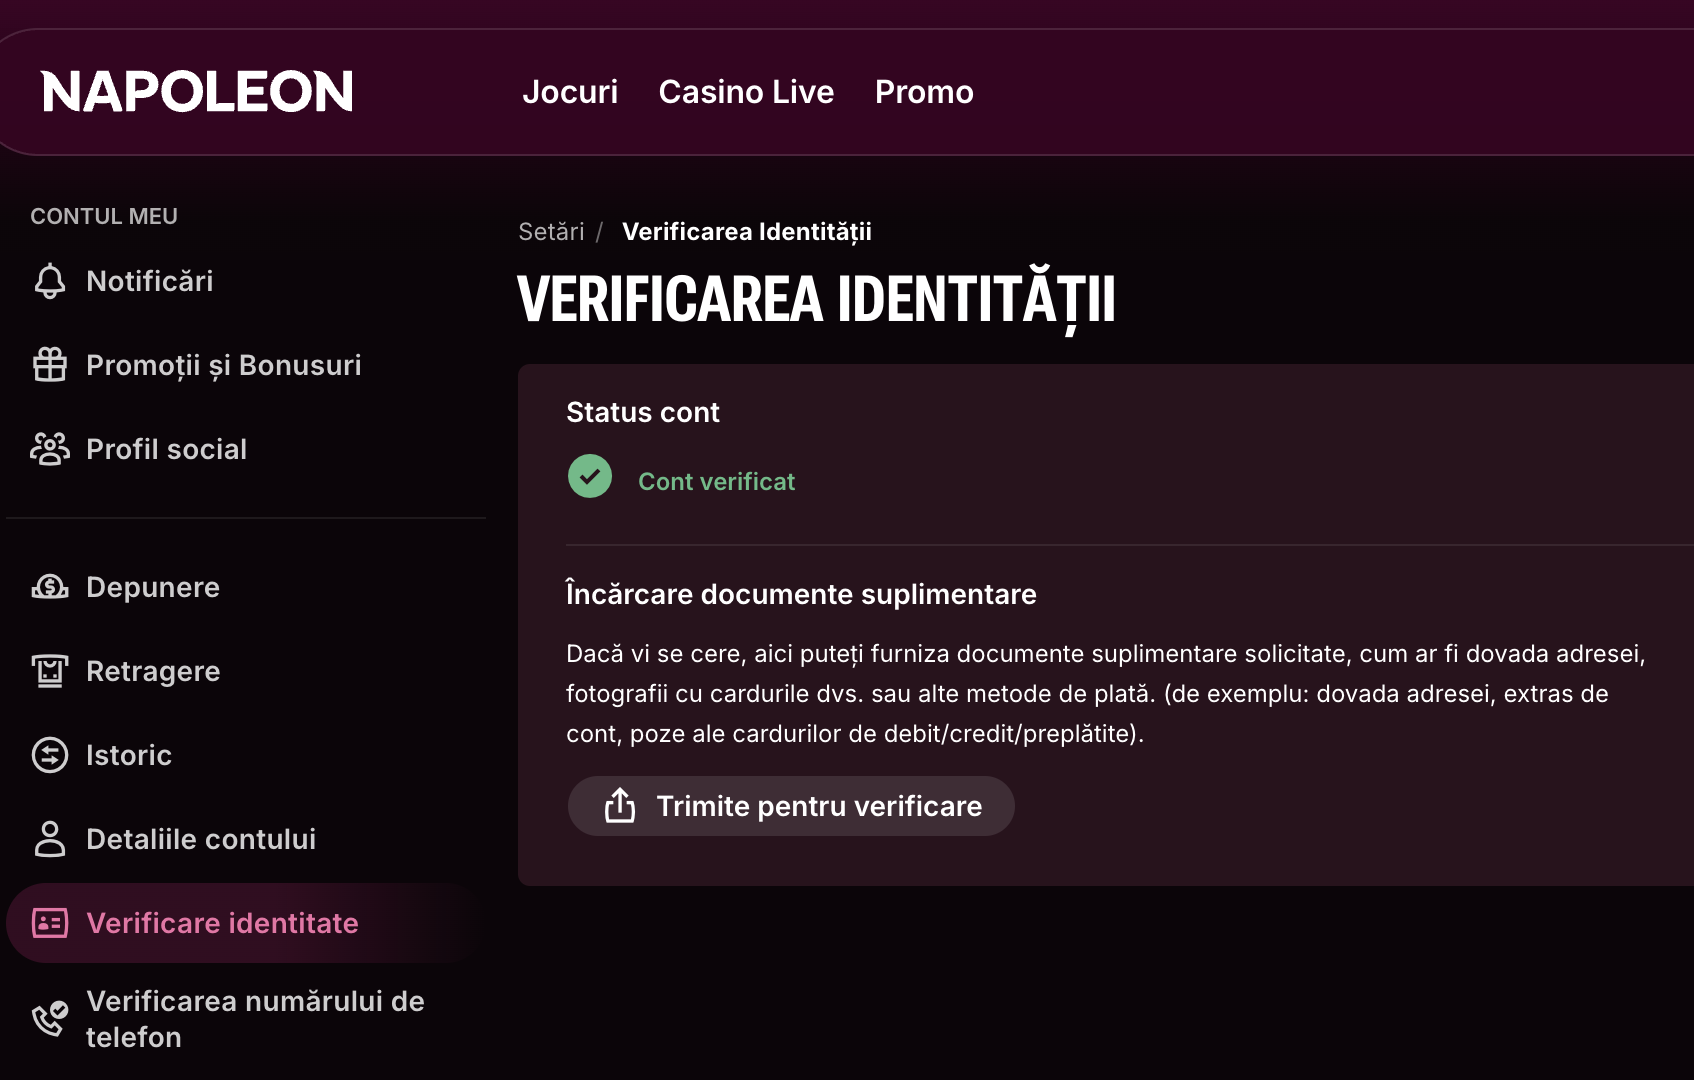Click the Detaliile contului person icon
This screenshot has width=1694, height=1080.
tap(50, 839)
